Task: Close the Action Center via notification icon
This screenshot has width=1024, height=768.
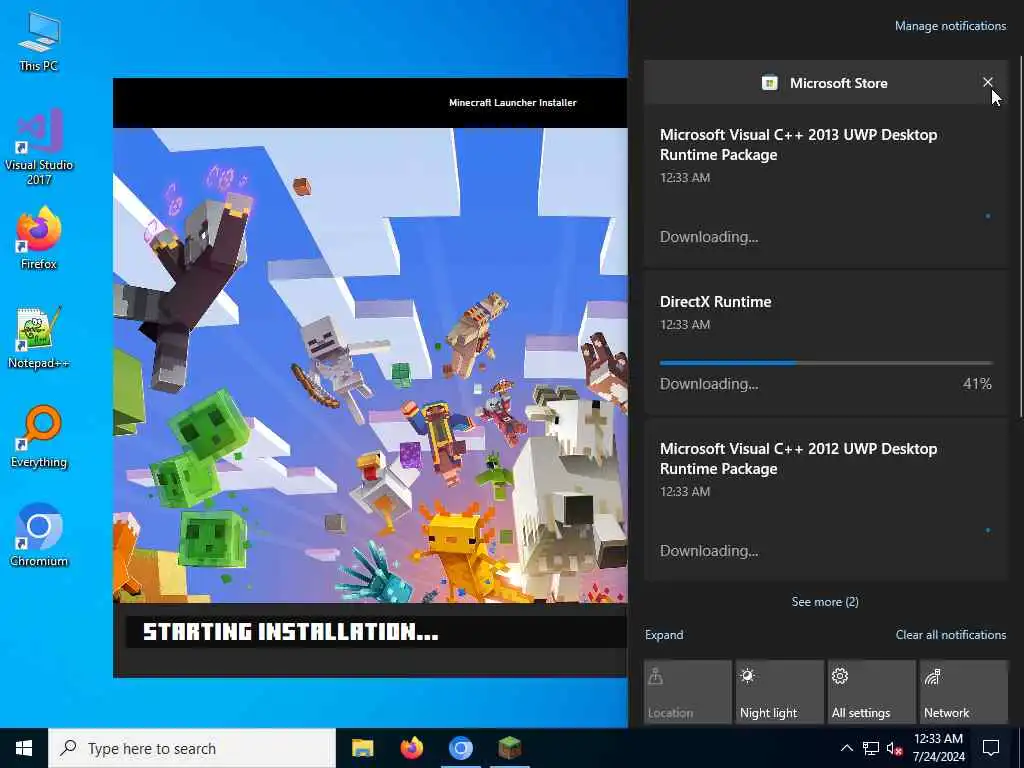Action: point(991,748)
